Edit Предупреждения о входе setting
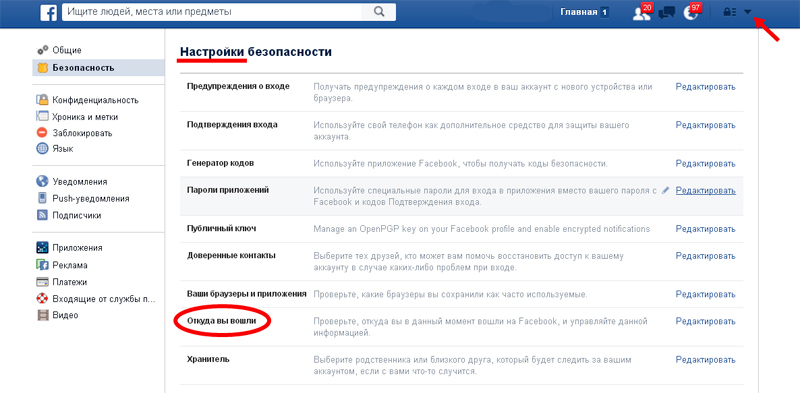The height and width of the screenshot is (393, 800). pos(706,87)
